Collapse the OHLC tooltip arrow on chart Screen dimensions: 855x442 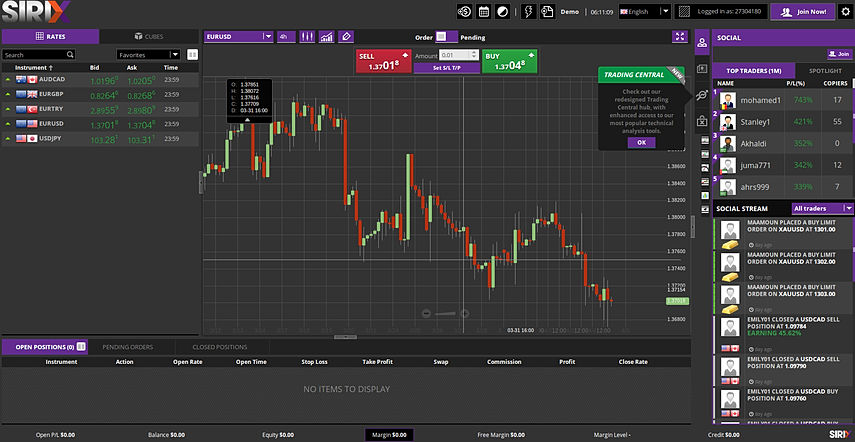pos(247,119)
